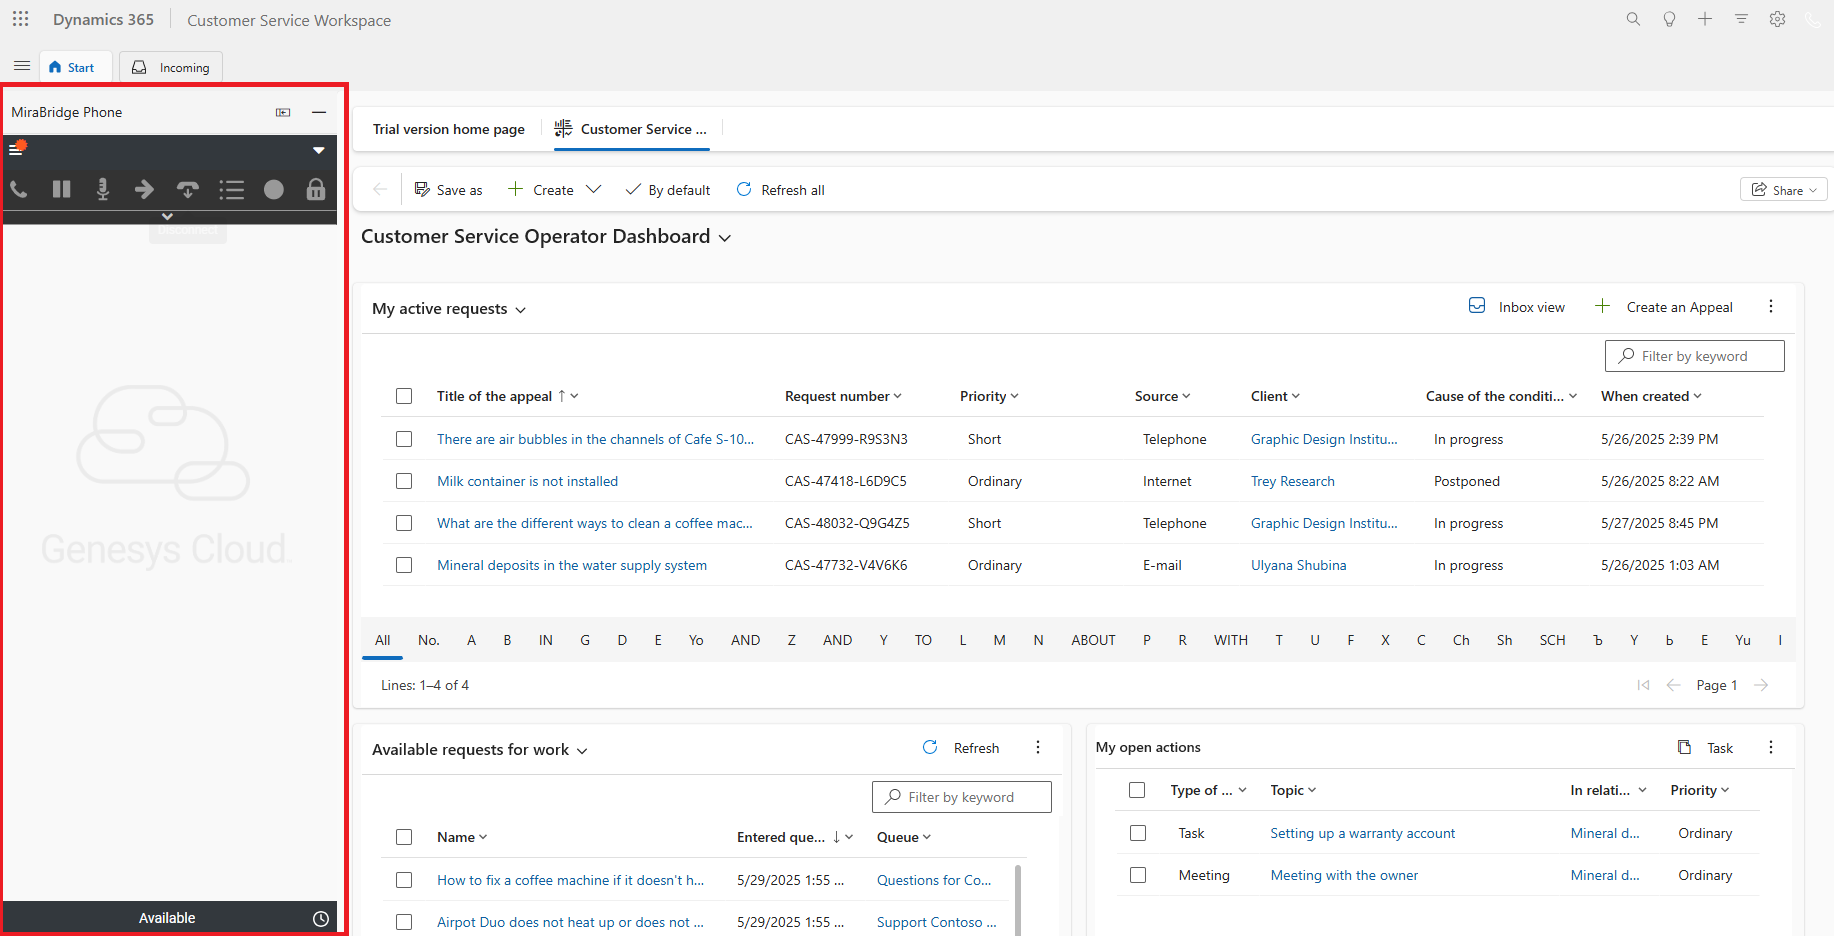The image size is (1834, 936).
Task: Check the Meeting row in open actions
Action: point(1138,875)
